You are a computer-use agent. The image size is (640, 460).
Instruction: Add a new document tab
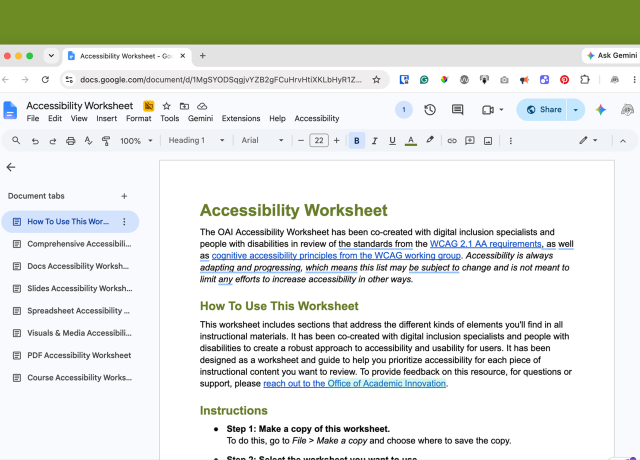pyautogui.click(x=124, y=196)
